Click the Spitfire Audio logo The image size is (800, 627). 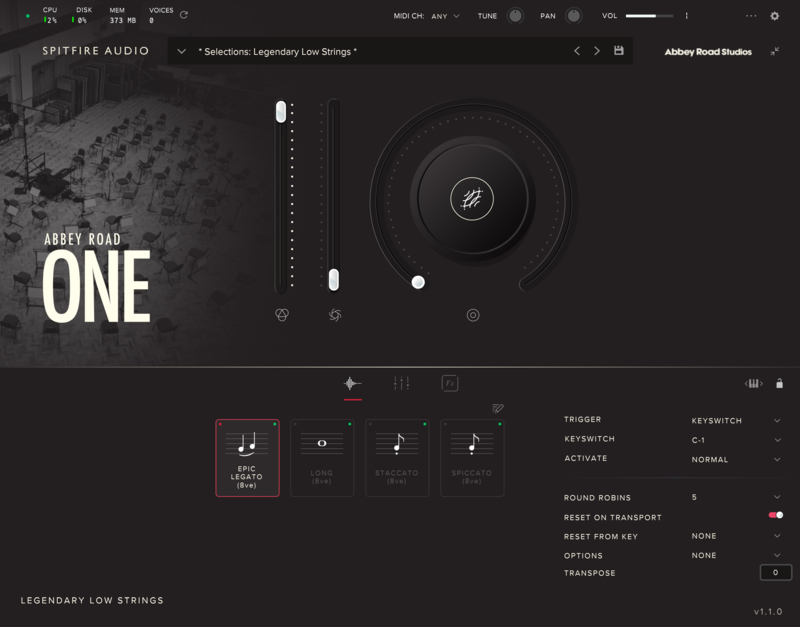95,51
